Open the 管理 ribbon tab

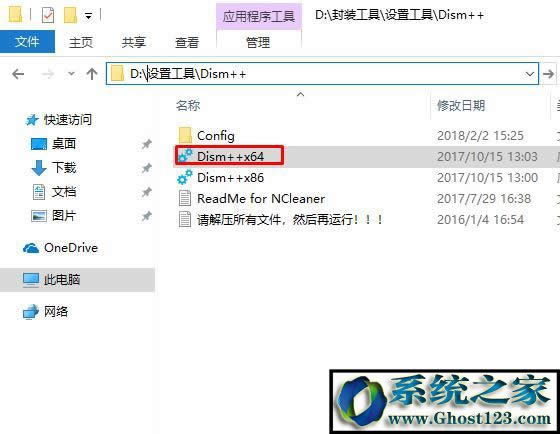click(x=258, y=43)
